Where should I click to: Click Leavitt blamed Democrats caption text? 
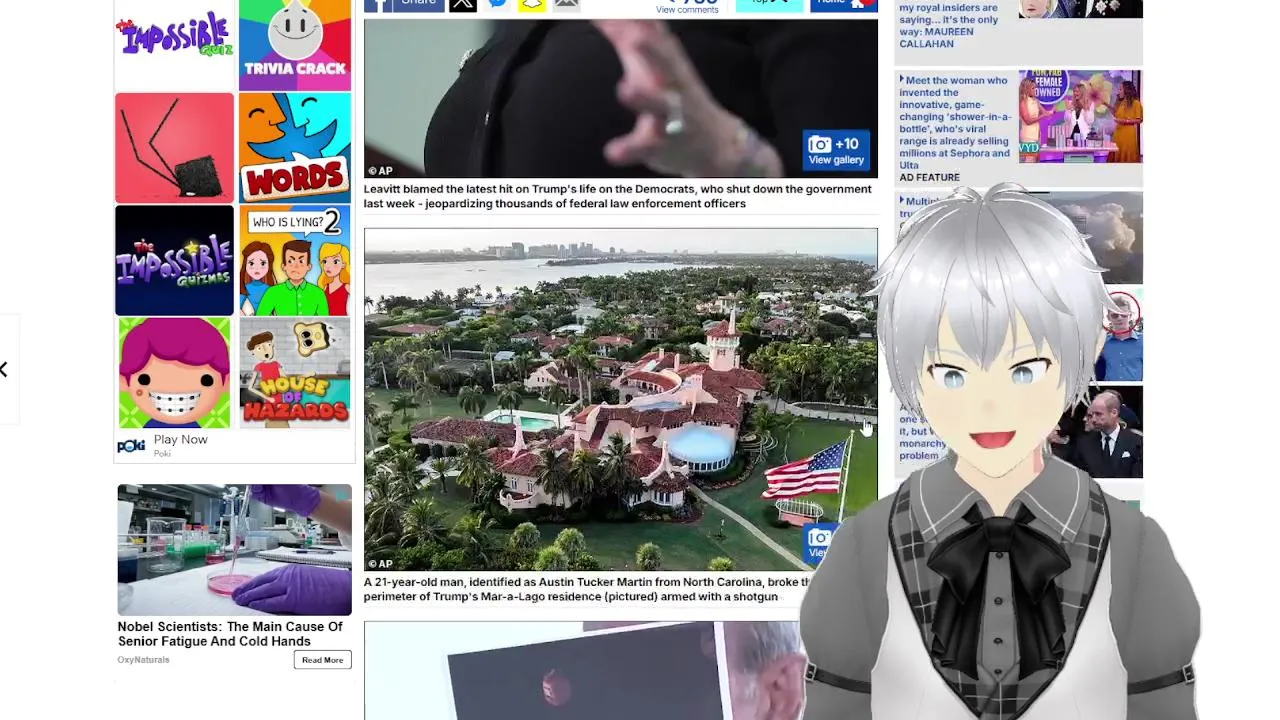click(x=617, y=196)
